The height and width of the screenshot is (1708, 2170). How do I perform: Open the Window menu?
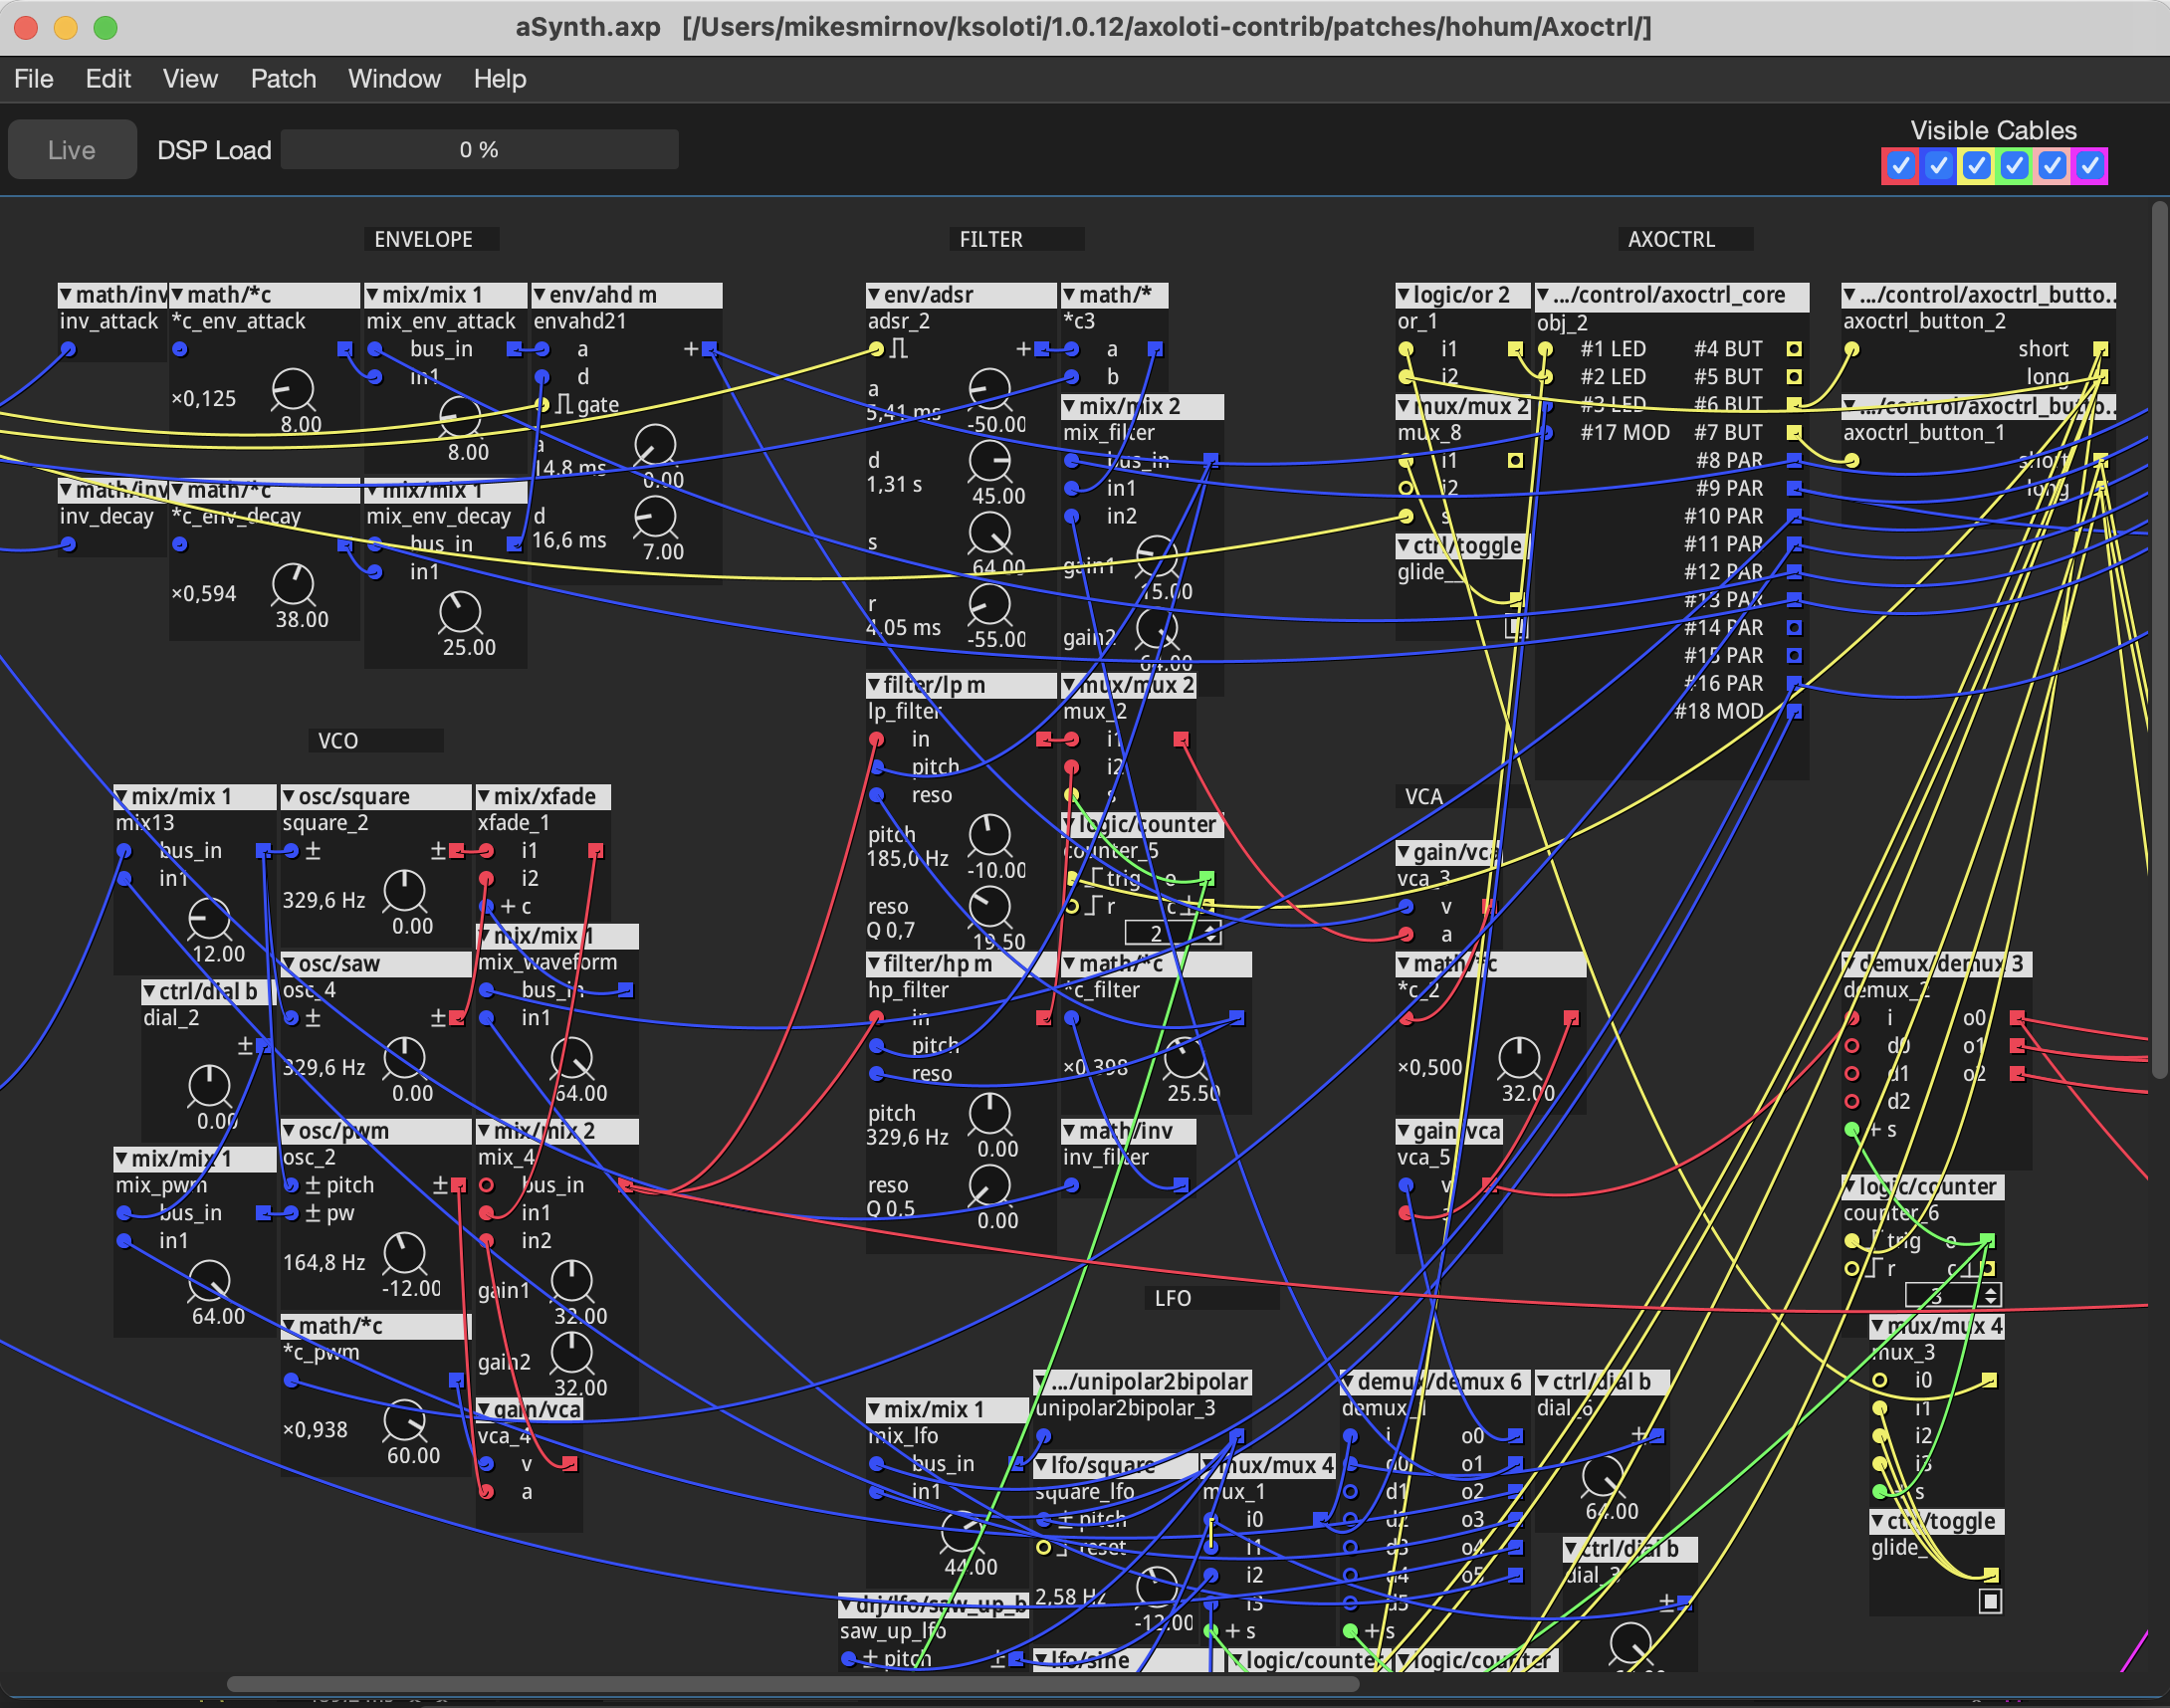[x=394, y=79]
